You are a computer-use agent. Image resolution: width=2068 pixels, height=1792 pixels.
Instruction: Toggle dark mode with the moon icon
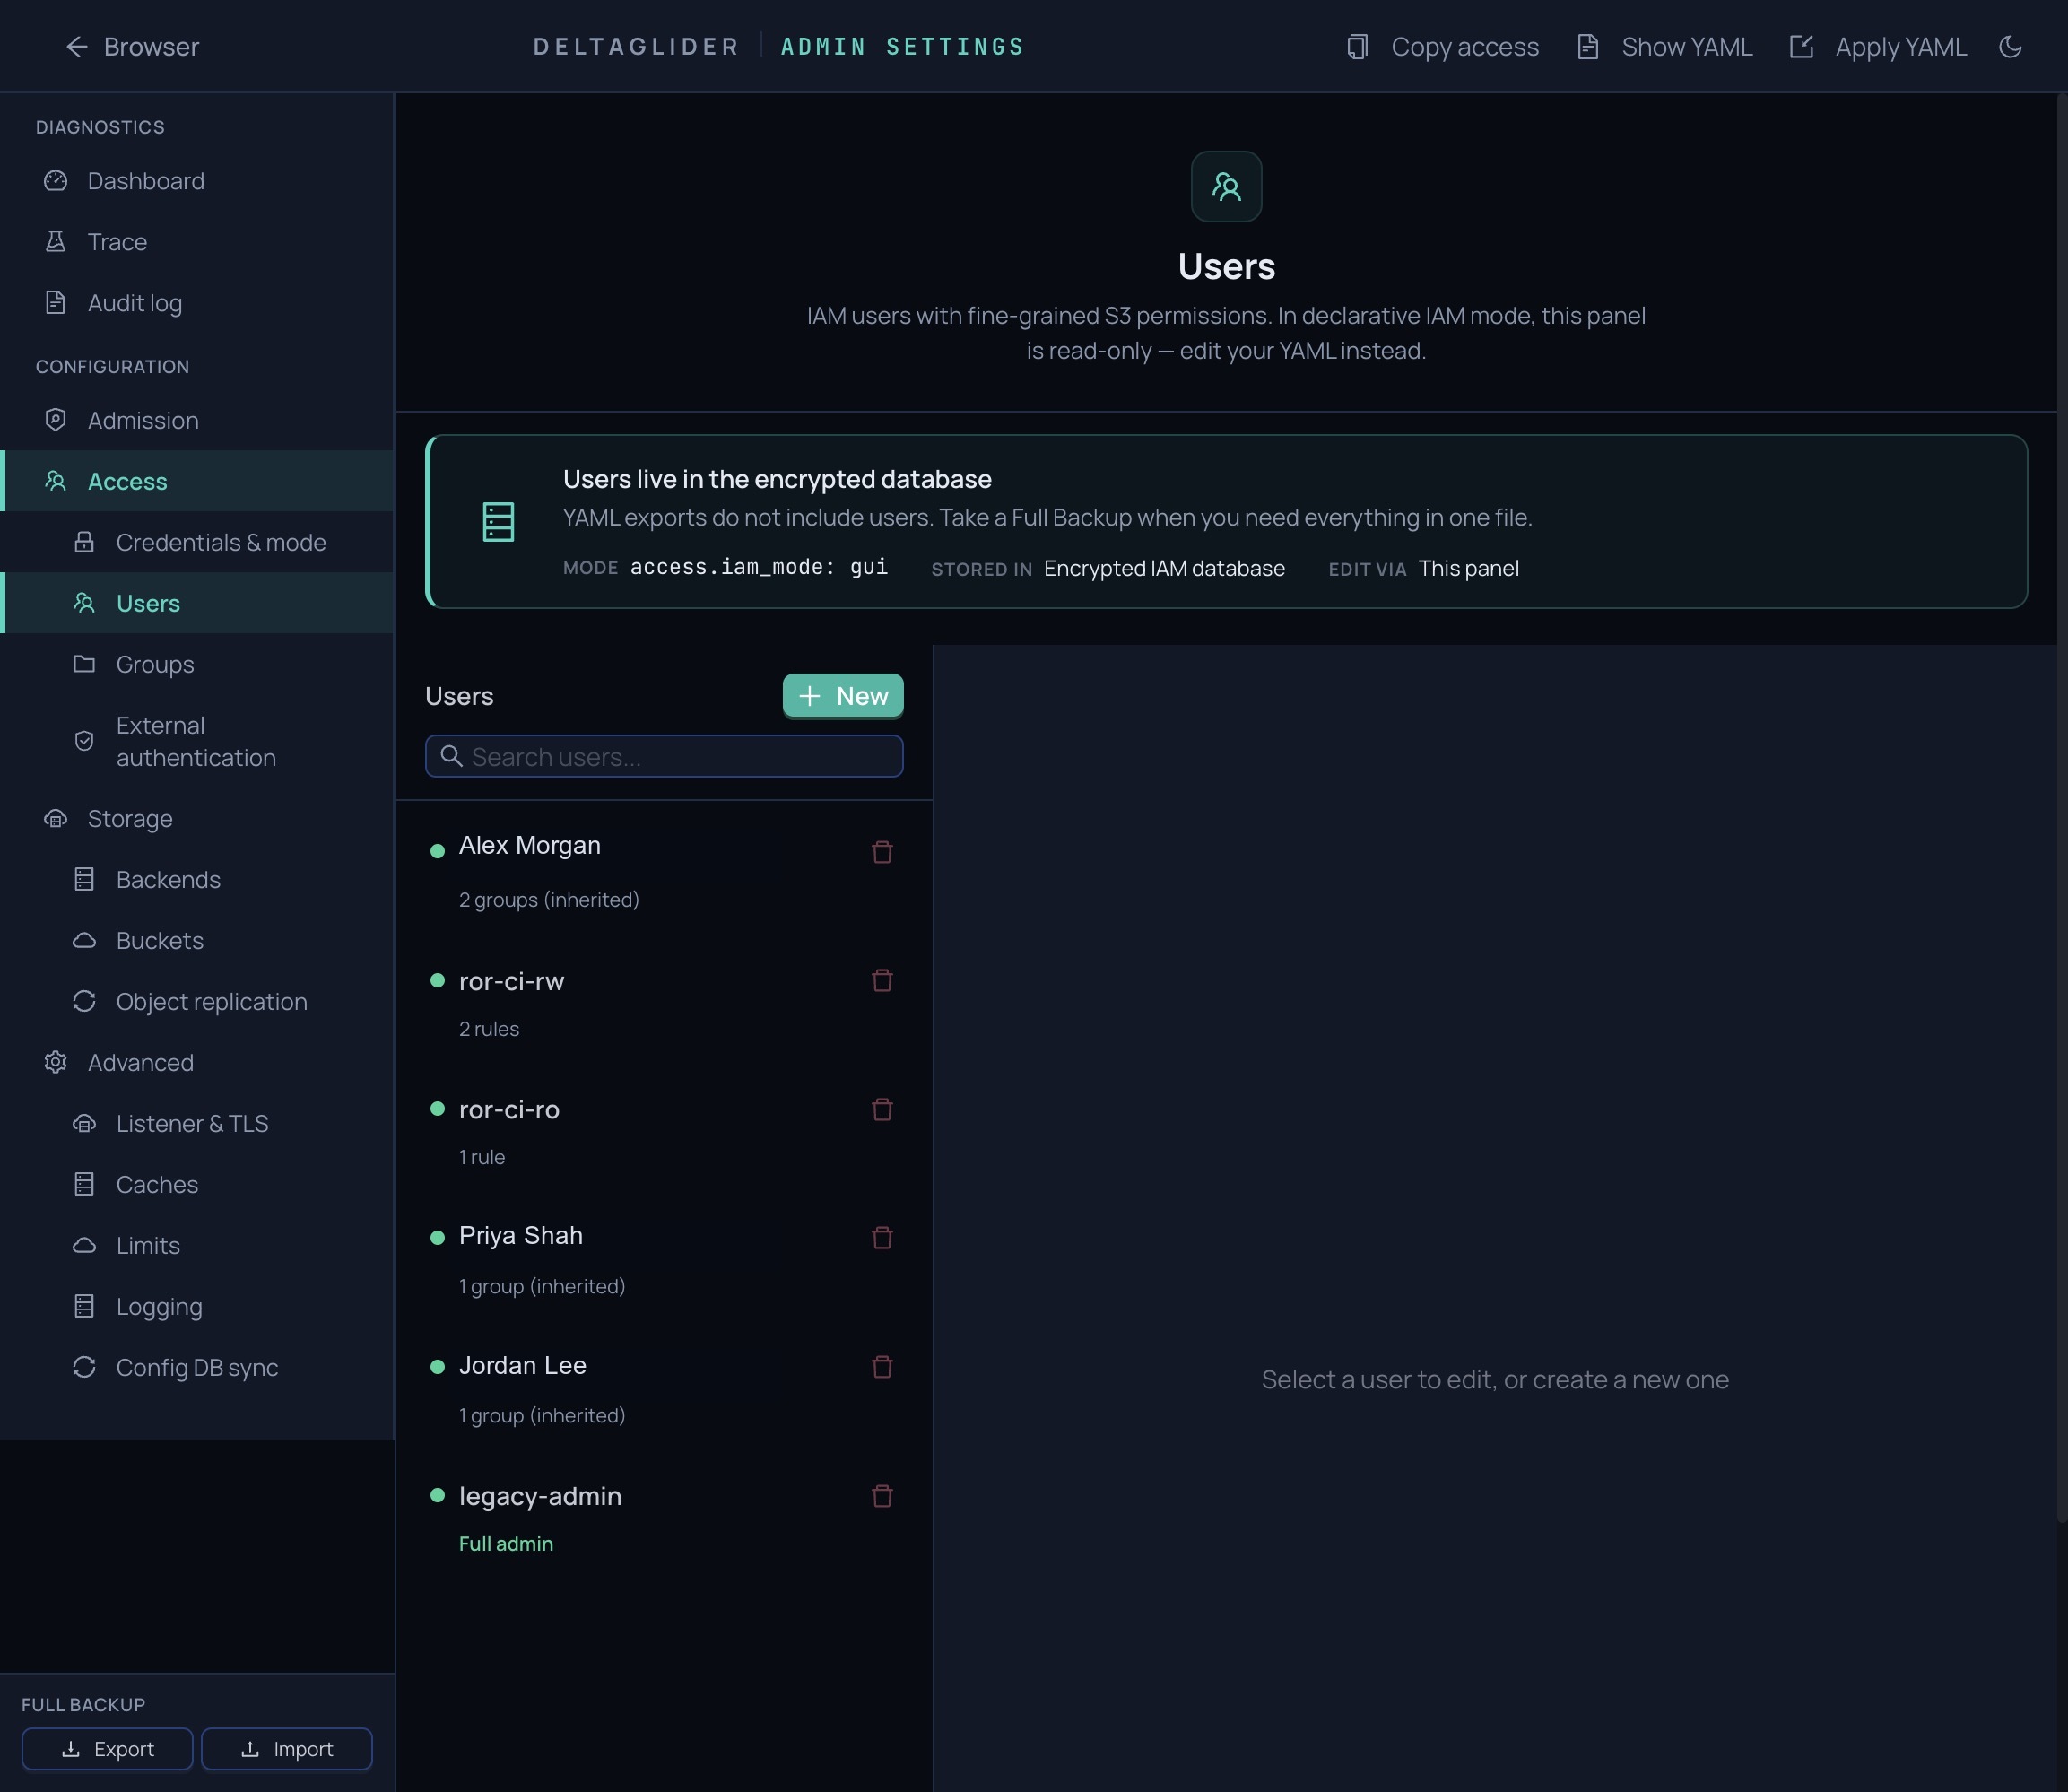pyautogui.click(x=2011, y=46)
